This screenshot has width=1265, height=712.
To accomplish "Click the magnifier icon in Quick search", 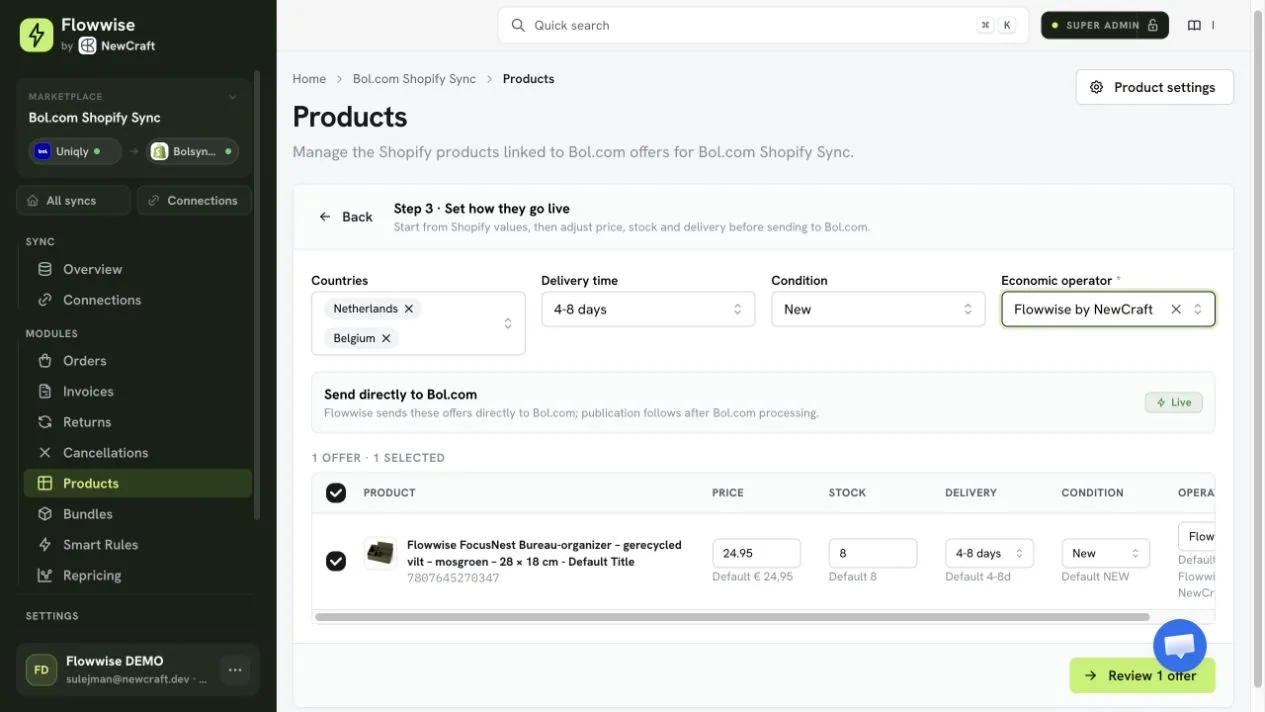I will point(518,25).
